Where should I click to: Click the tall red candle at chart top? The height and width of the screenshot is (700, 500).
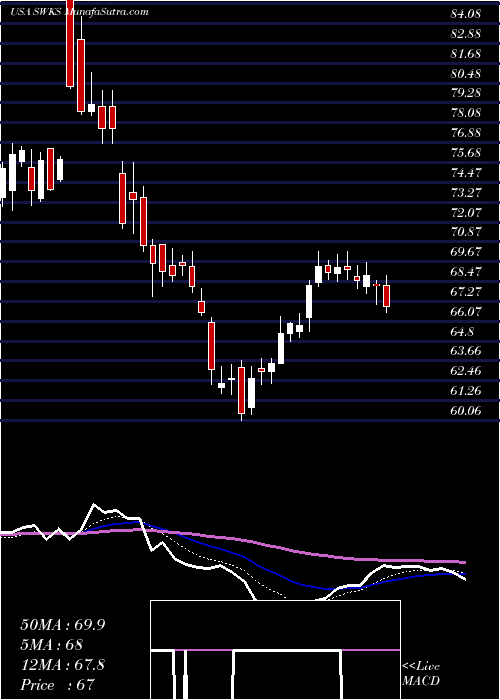pos(70,43)
